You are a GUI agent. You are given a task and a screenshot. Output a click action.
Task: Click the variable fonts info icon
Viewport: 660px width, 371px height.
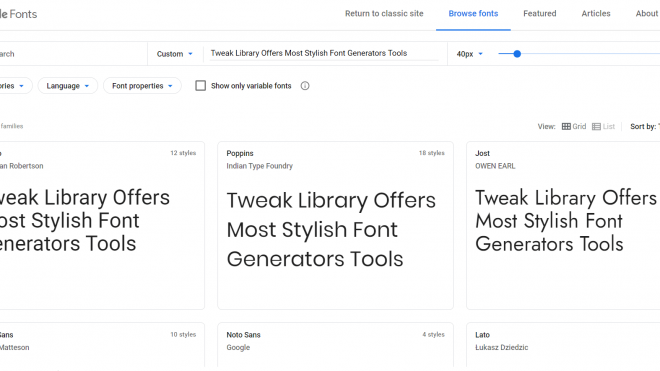(x=305, y=86)
